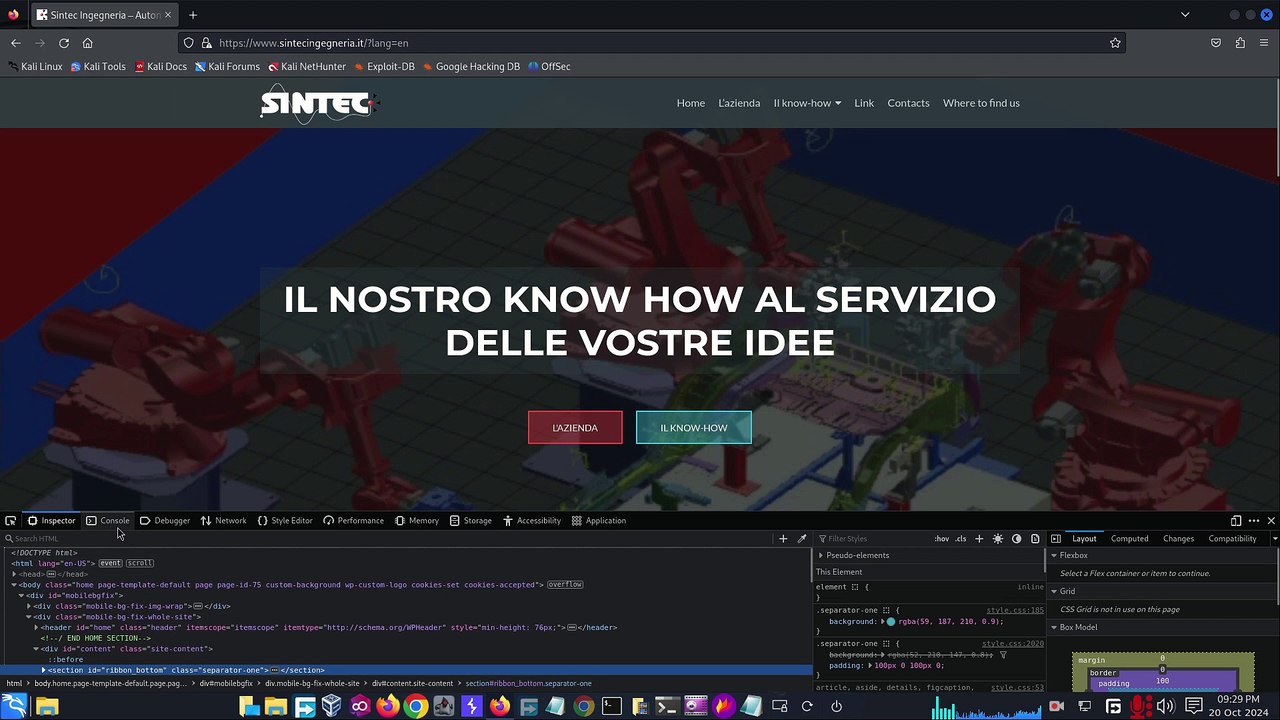The height and width of the screenshot is (720, 1280).
Task: Click the IL KNOW-HOW hero button
Action: coord(694,428)
